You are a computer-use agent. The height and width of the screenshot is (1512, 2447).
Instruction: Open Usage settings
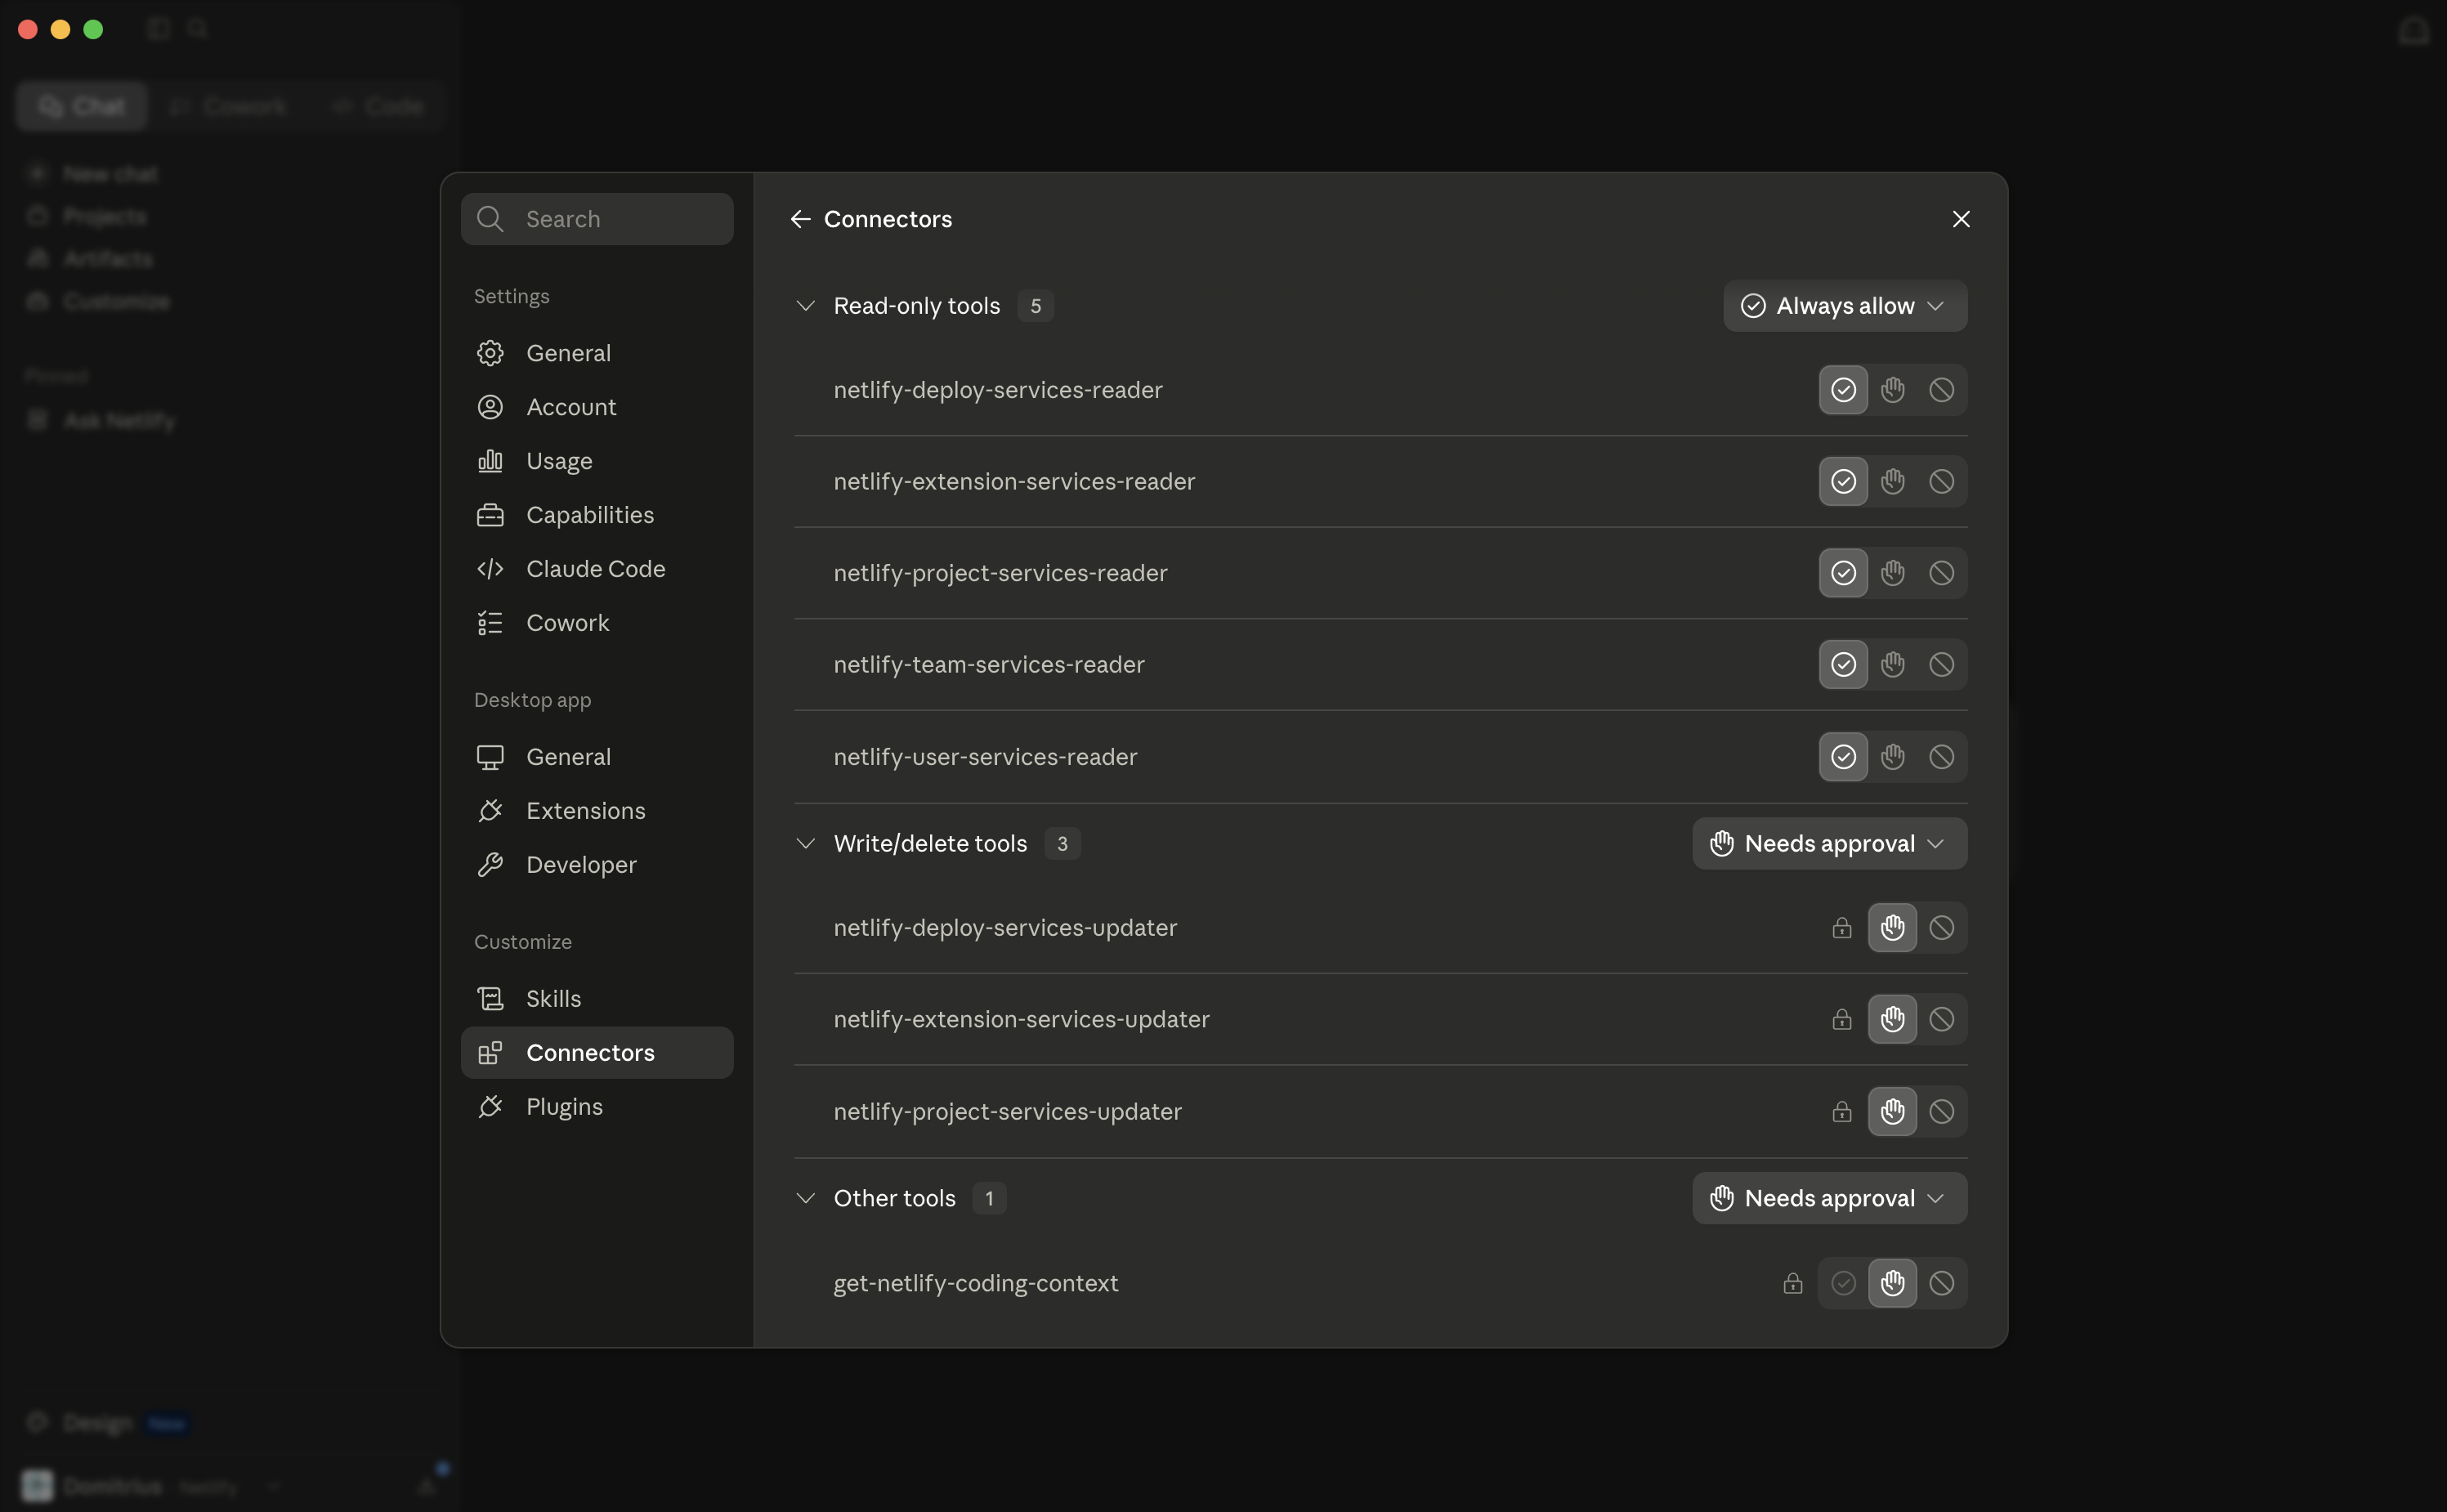pyautogui.click(x=597, y=461)
